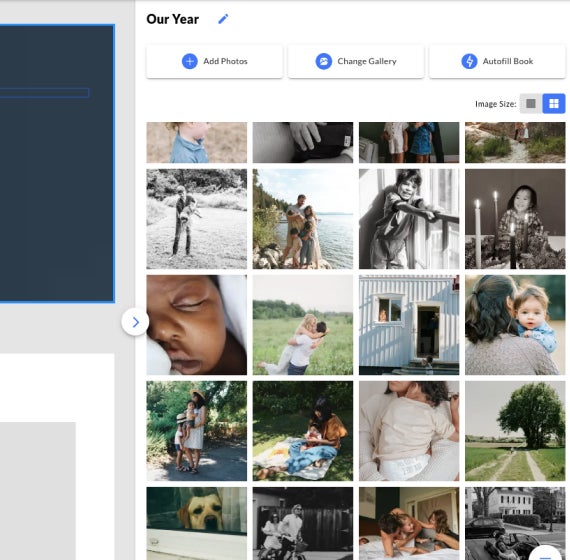The image size is (570, 560).
Task: Click the Autofill Book button
Action: point(497,61)
